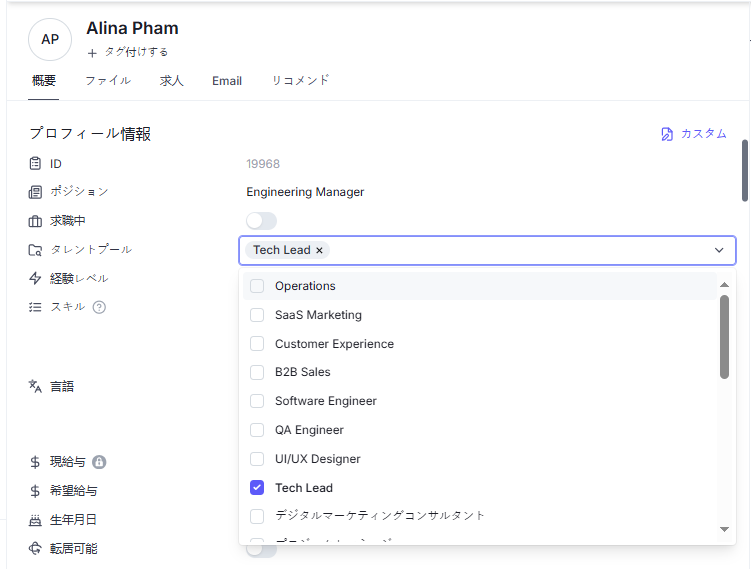This screenshot has width=751, height=569.
Task: Click the briefcase icon beside 求職中
Action: tap(35, 221)
